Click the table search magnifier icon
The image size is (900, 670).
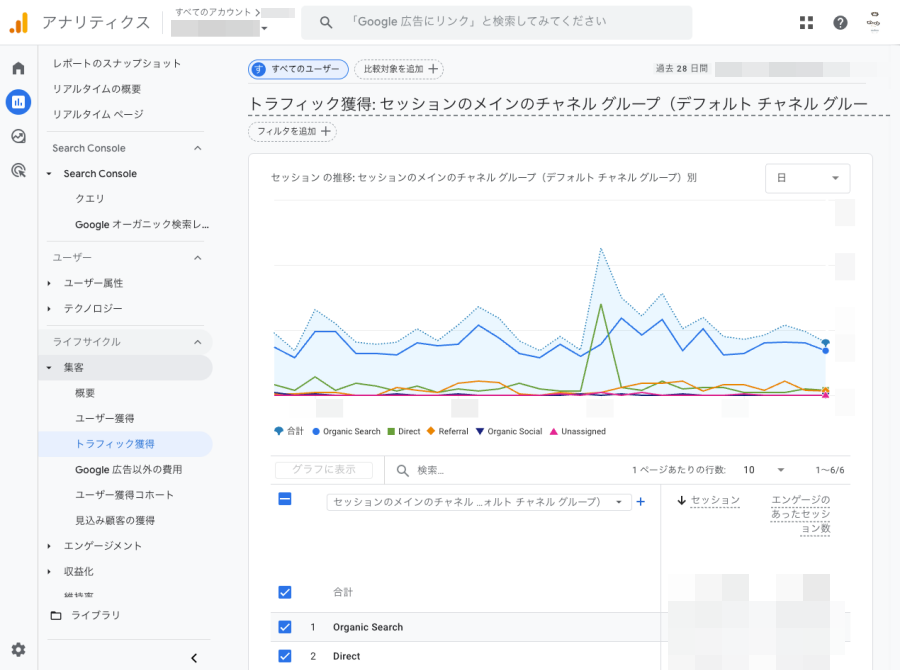(x=402, y=470)
